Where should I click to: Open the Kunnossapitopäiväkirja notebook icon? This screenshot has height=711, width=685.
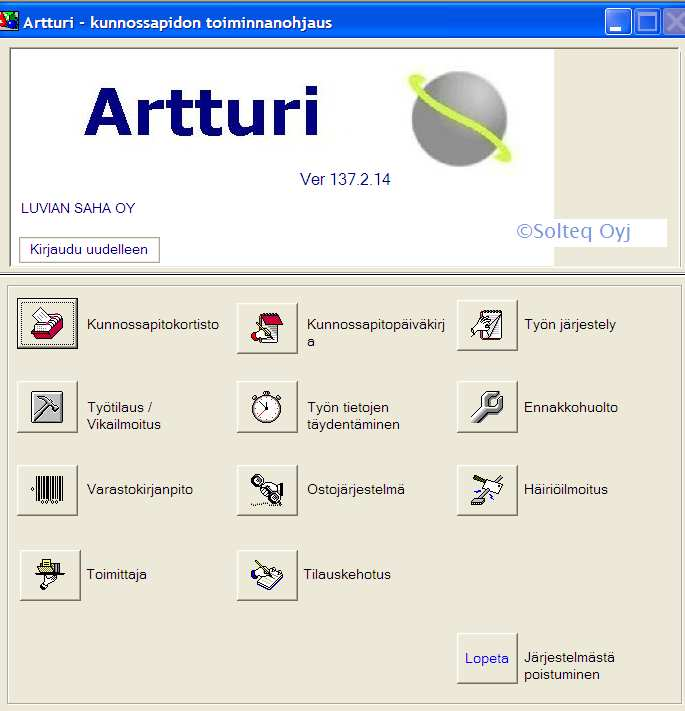point(267,328)
